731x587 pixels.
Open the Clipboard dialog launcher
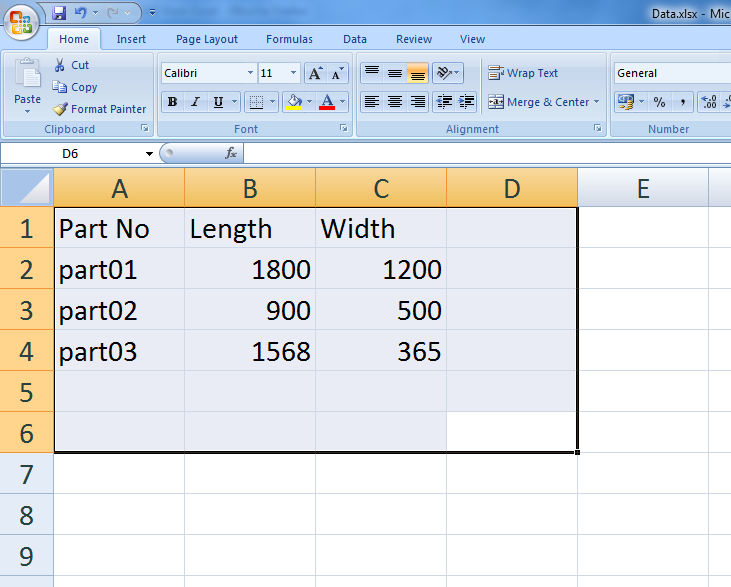tap(145, 128)
